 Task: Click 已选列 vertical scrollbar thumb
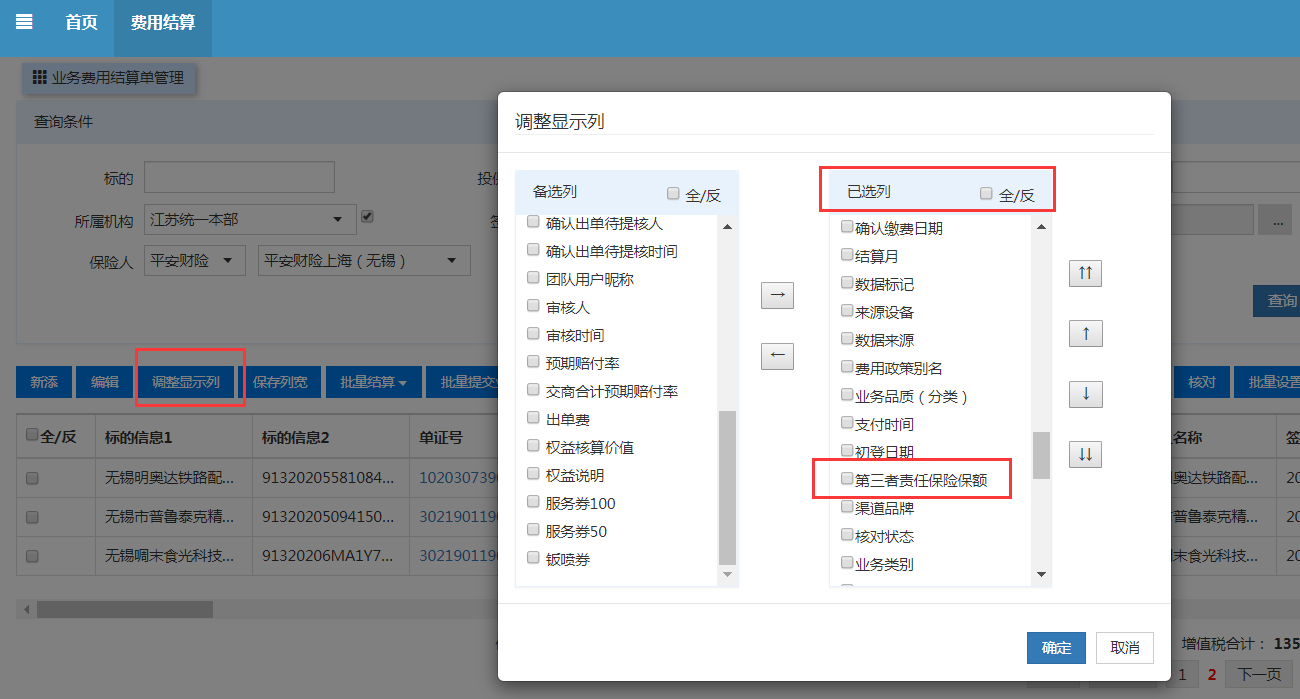[x=1041, y=455]
